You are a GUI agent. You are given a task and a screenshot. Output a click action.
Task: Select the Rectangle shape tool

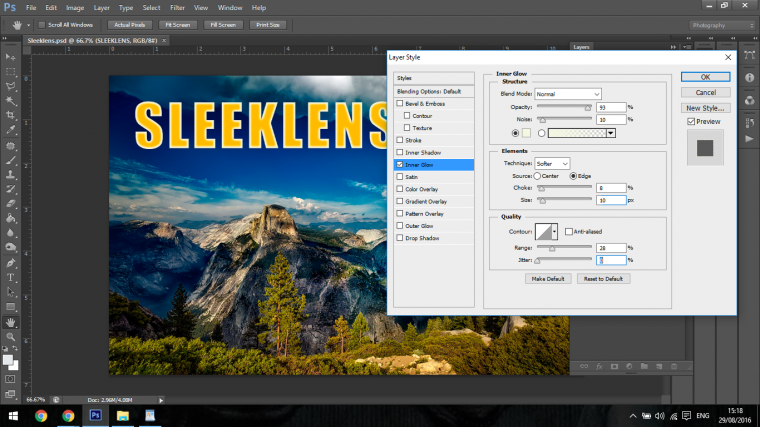[x=10, y=307]
